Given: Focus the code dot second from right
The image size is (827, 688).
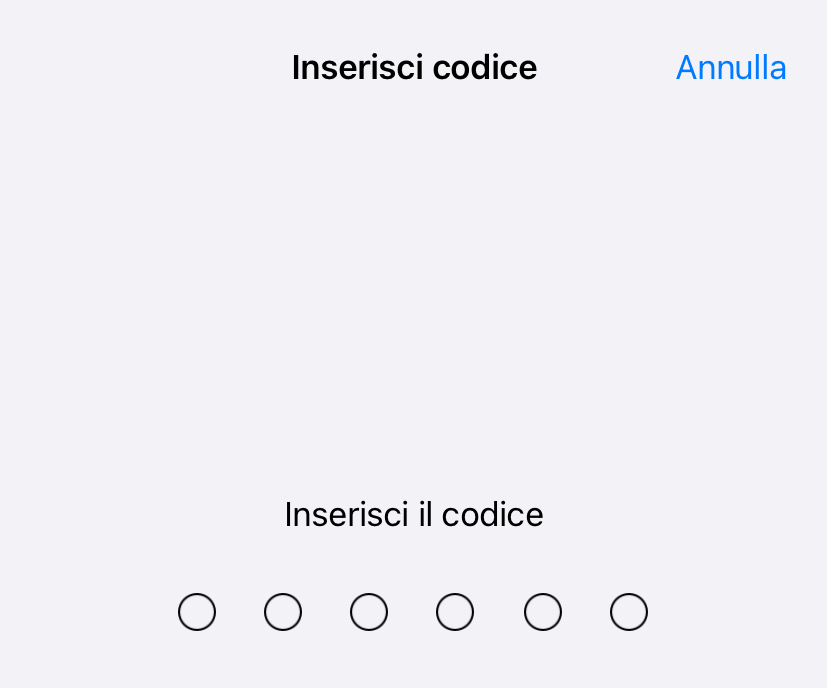Looking at the screenshot, I should click(x=543, y=612).
